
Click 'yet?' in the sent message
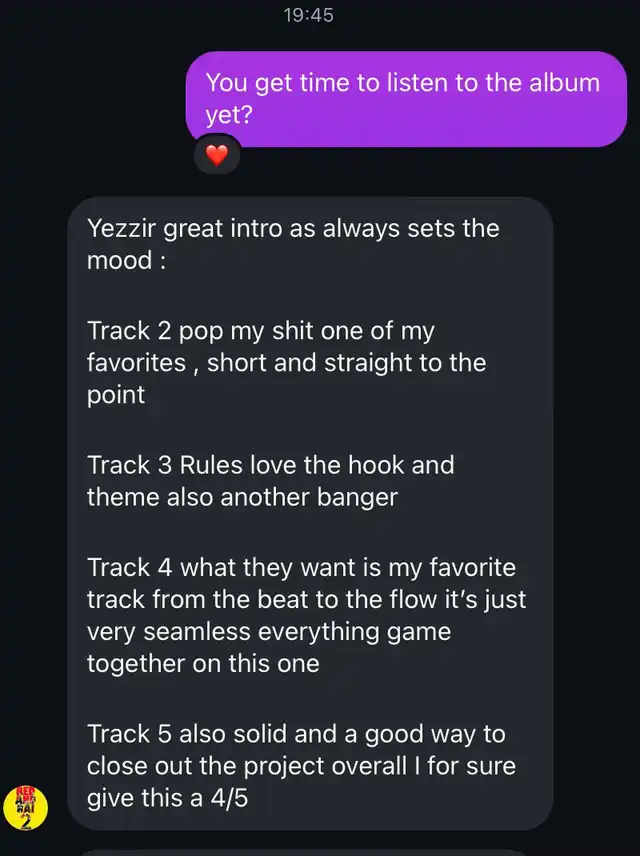(229, 115)
